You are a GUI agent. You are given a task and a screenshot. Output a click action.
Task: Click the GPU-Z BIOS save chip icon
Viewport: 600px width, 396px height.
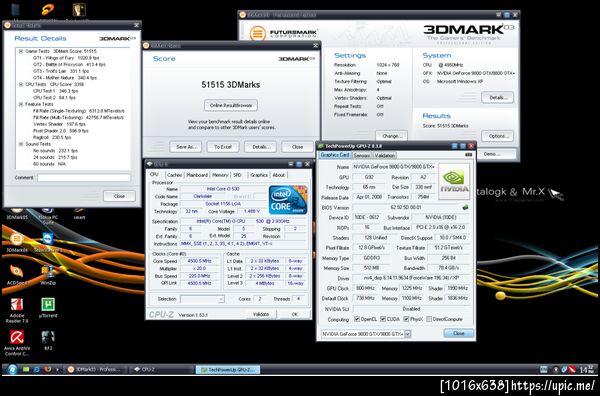click(465, 207)
